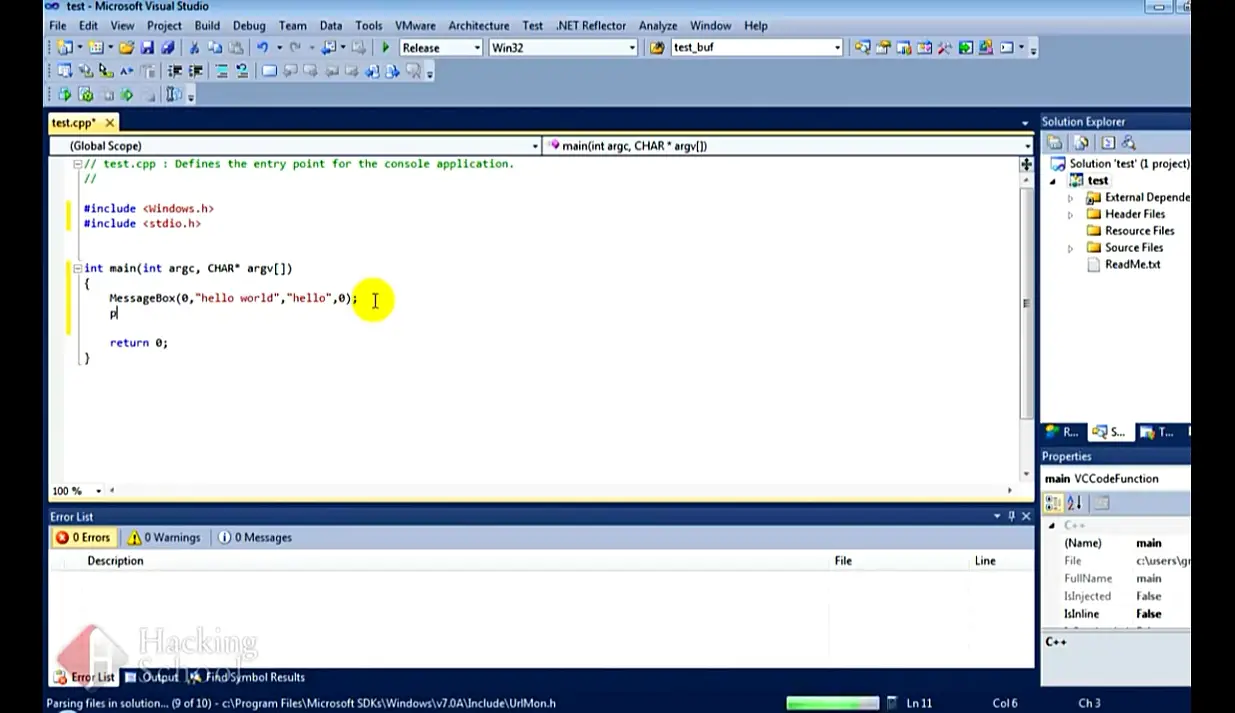
Task: Cut selection using the scissors icon
Action: [x=194, y=47]
